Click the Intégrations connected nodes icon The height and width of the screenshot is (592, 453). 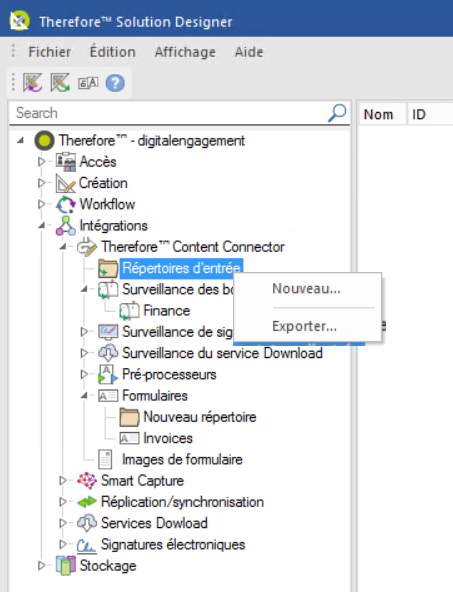click(66, 226)
